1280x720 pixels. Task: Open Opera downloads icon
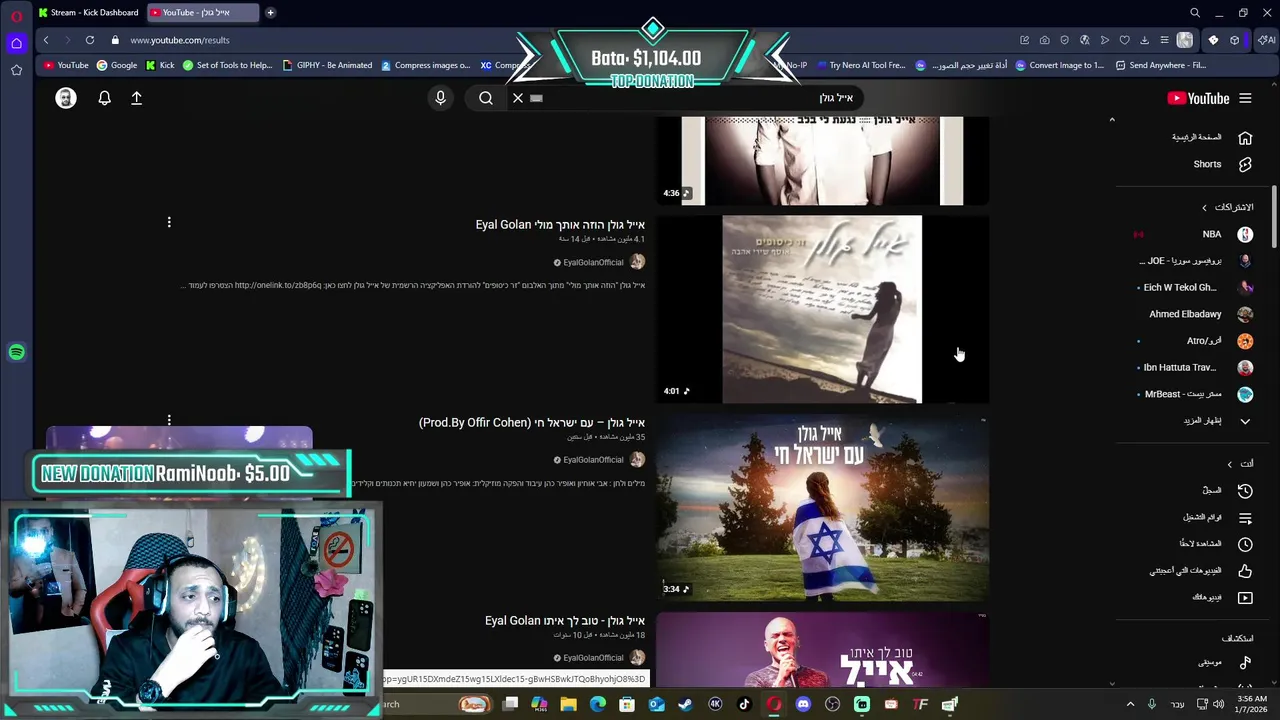(1144, 40)
